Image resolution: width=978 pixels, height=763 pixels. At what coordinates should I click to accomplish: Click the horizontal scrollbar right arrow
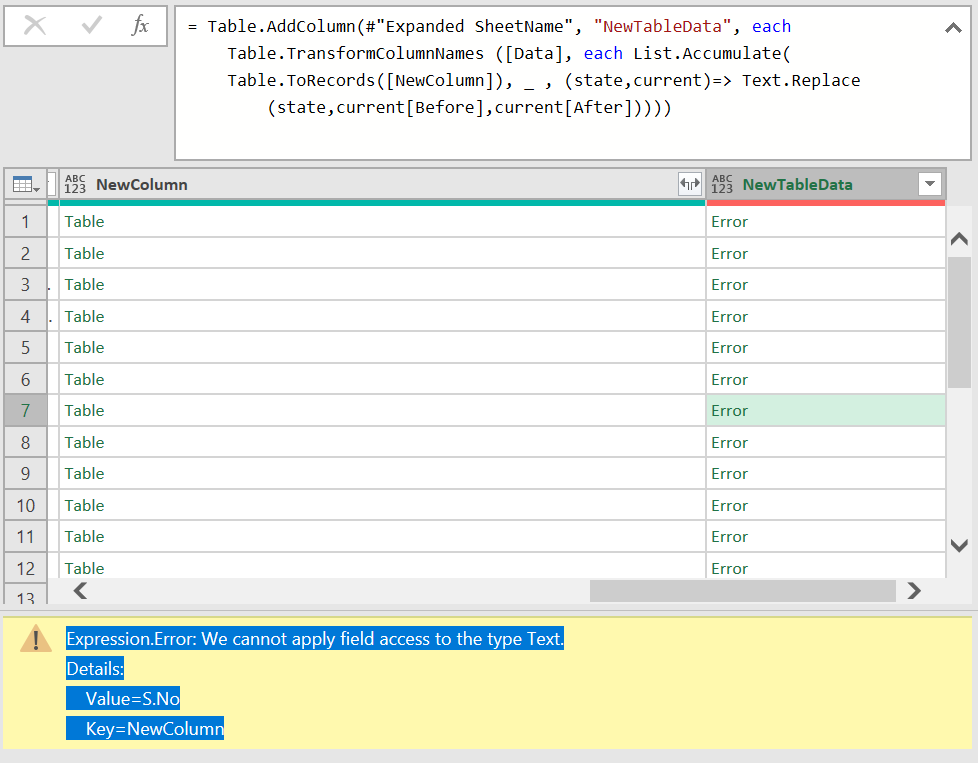(914, 590)
